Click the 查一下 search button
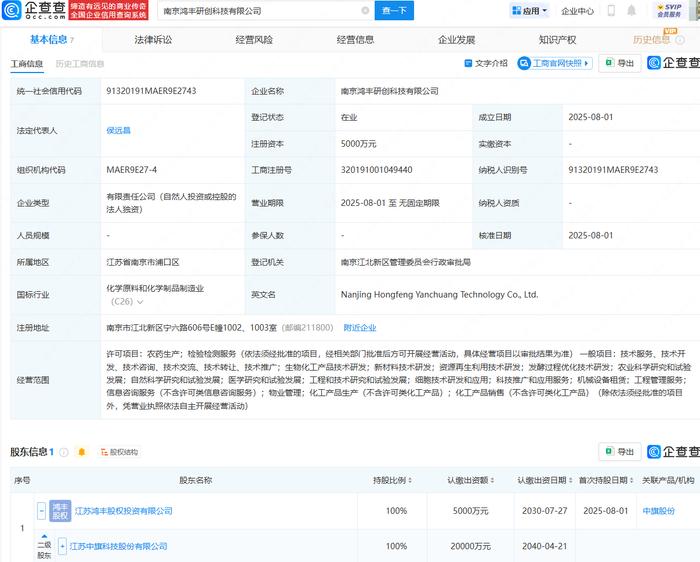 click(394, 10)
